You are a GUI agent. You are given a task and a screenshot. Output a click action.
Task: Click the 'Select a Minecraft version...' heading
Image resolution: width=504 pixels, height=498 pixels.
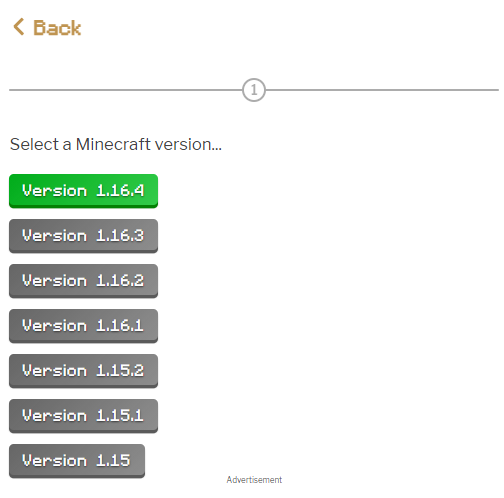point(116,144)
